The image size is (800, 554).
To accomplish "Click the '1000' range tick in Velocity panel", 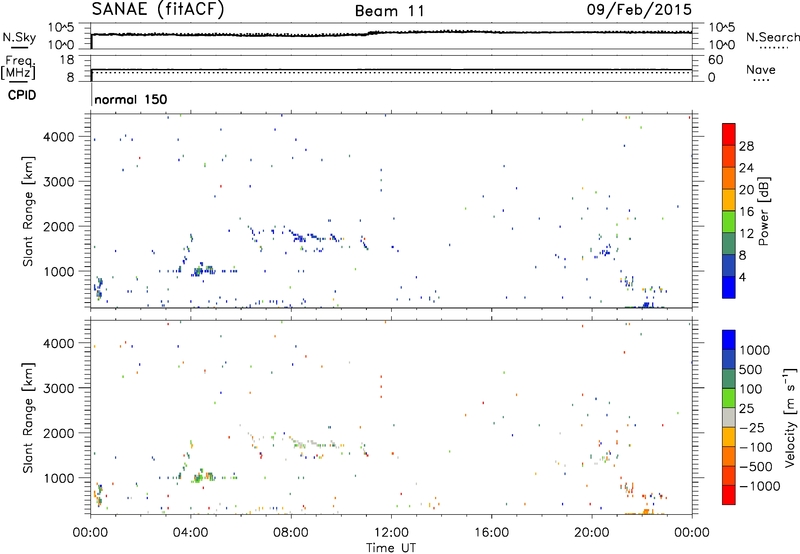I will [x=58, y=478].
